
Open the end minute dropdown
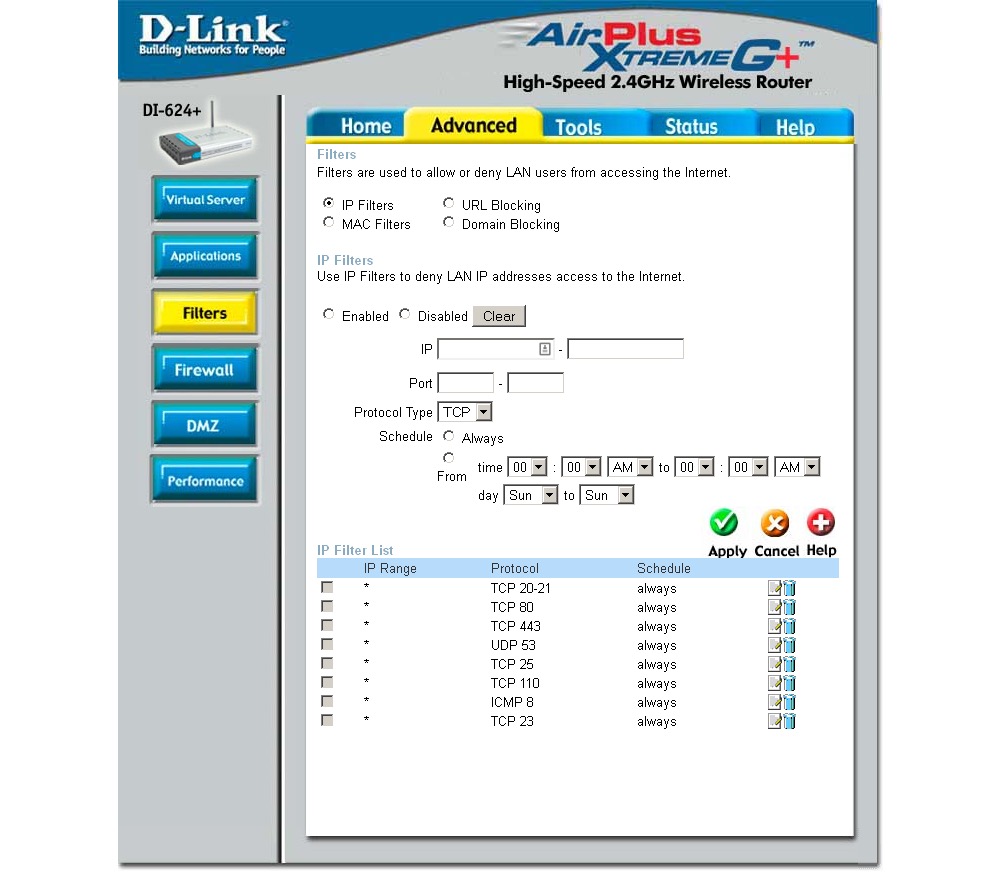(748, 467)
